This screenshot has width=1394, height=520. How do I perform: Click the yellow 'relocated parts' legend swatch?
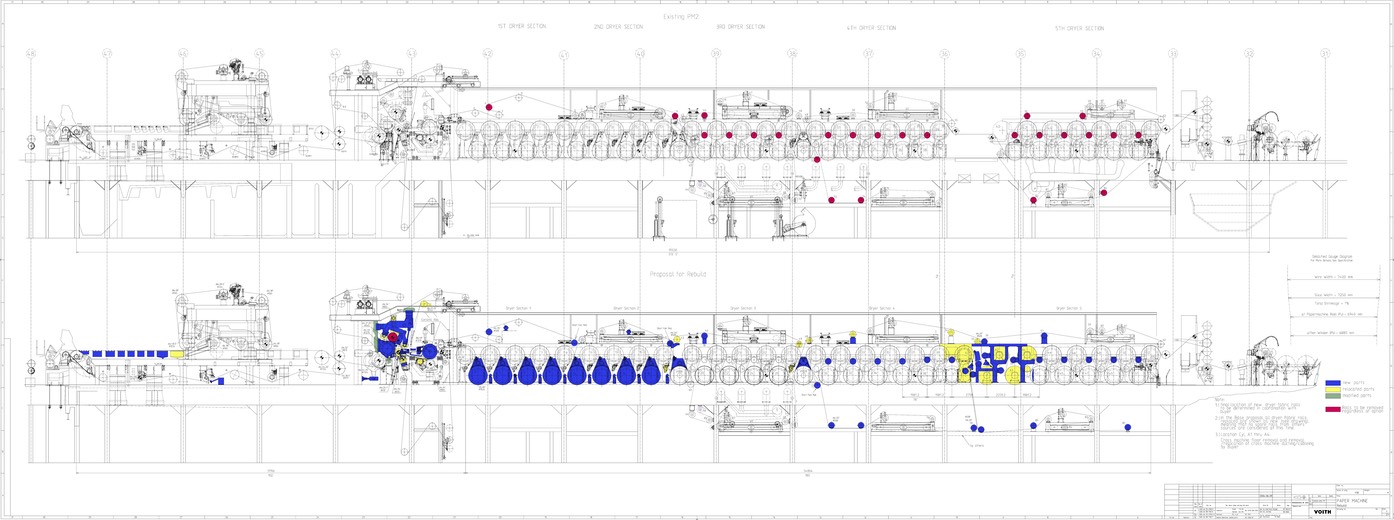click(1333, 389)
